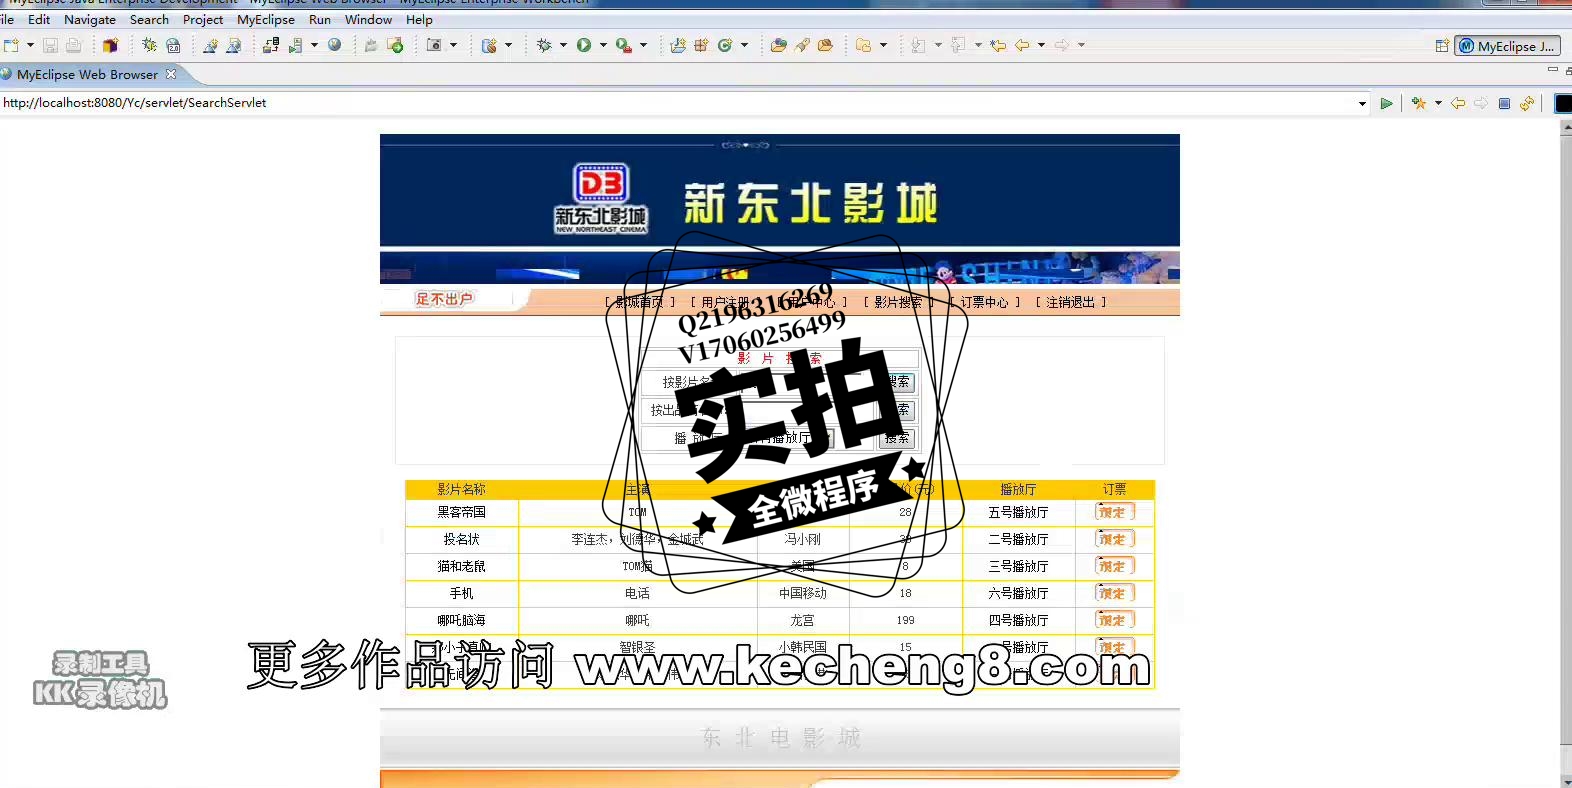Click the 黑客帝国 movie name cell
This screenshot has width=1572, height=788.
[x=461, y=512]
